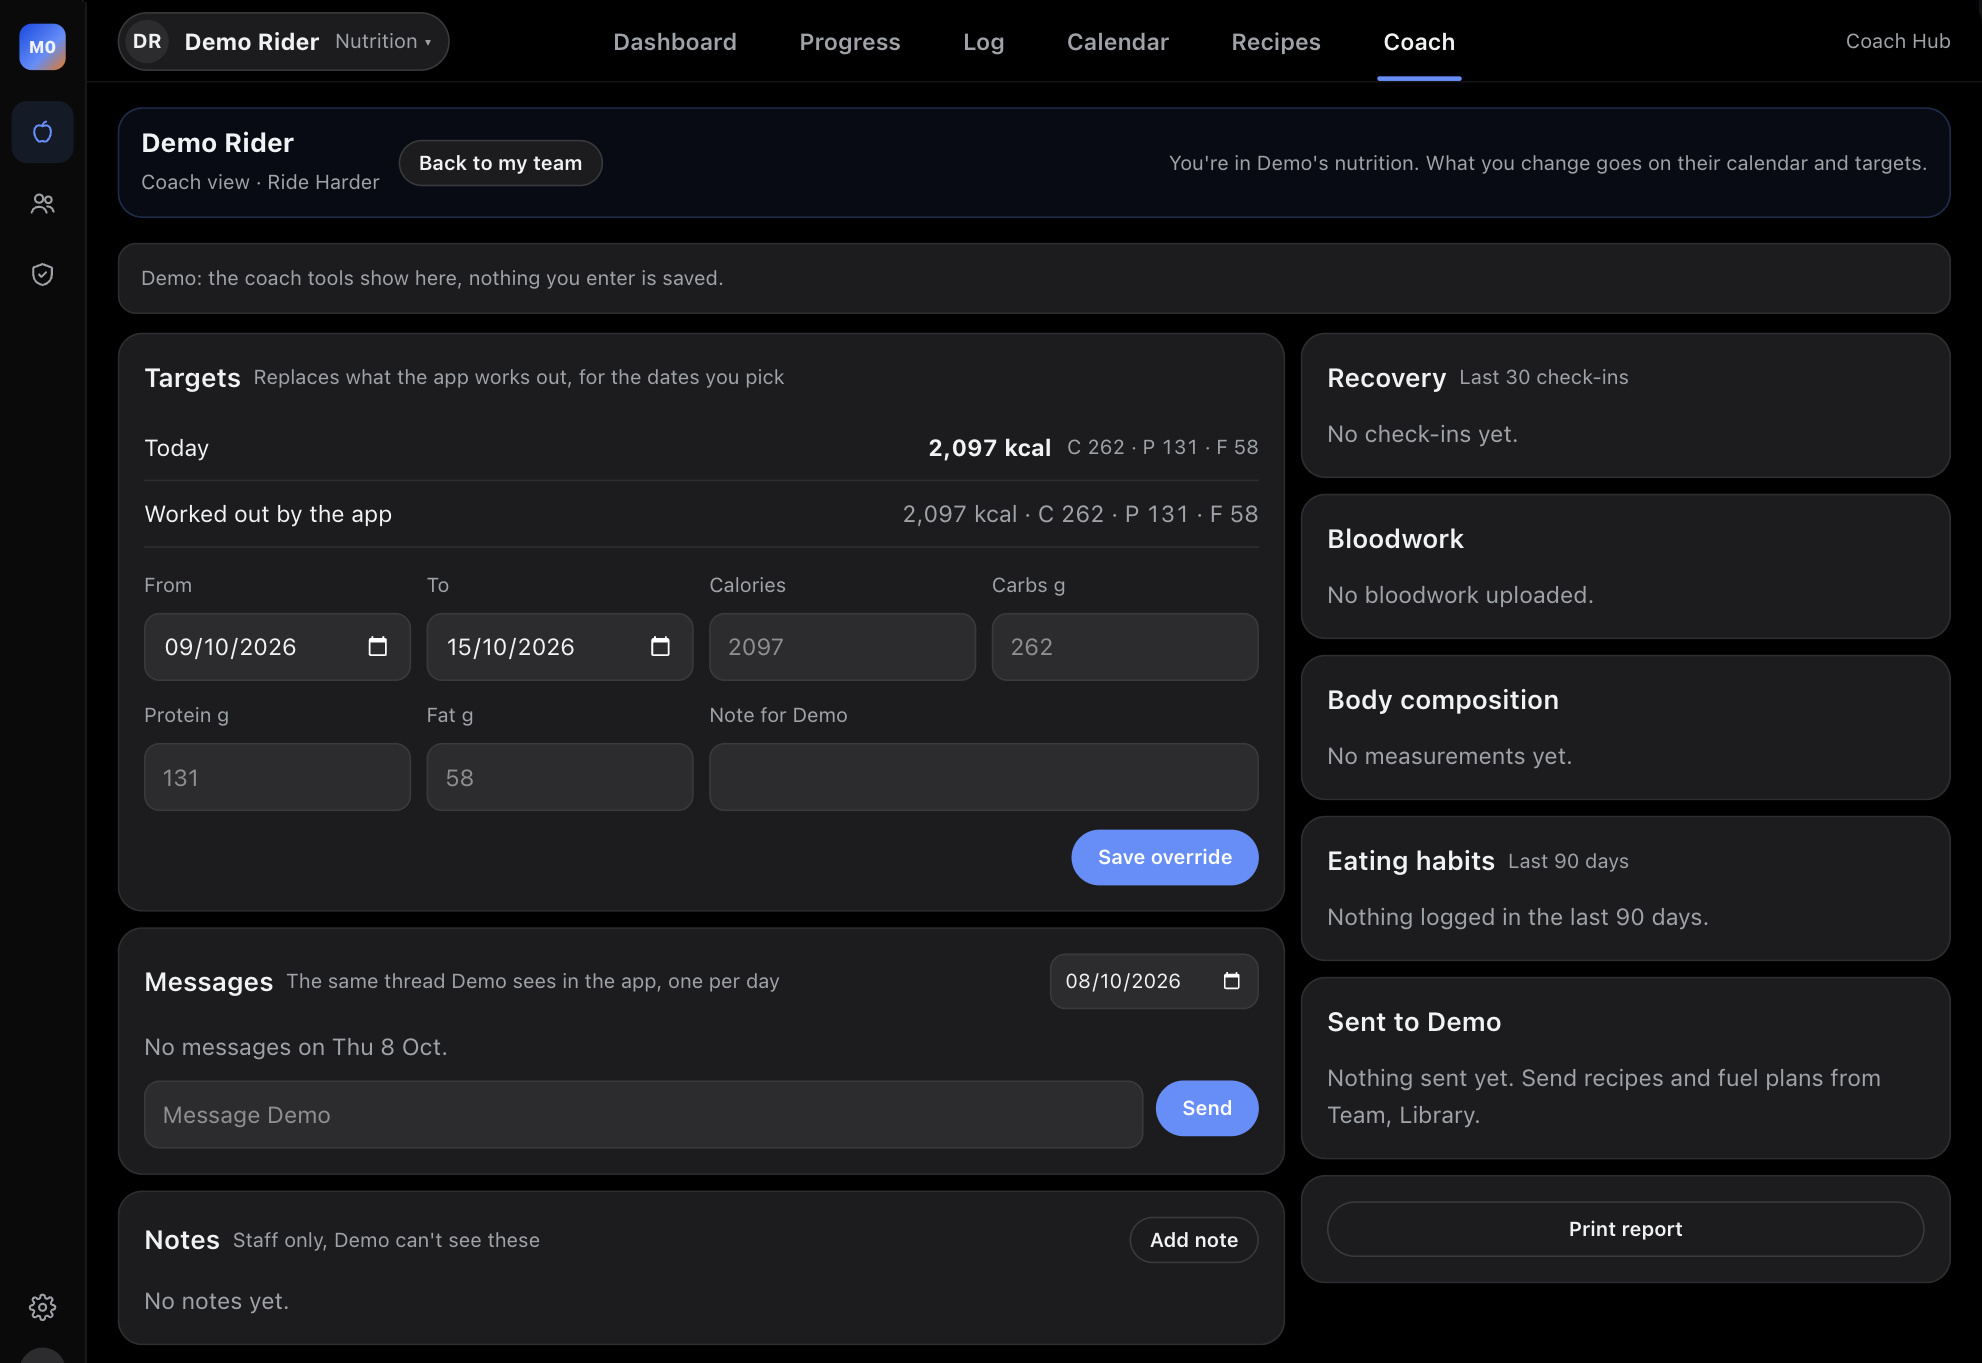Select the Coach tab
1982x1363 pixels.
point(1419,42)
